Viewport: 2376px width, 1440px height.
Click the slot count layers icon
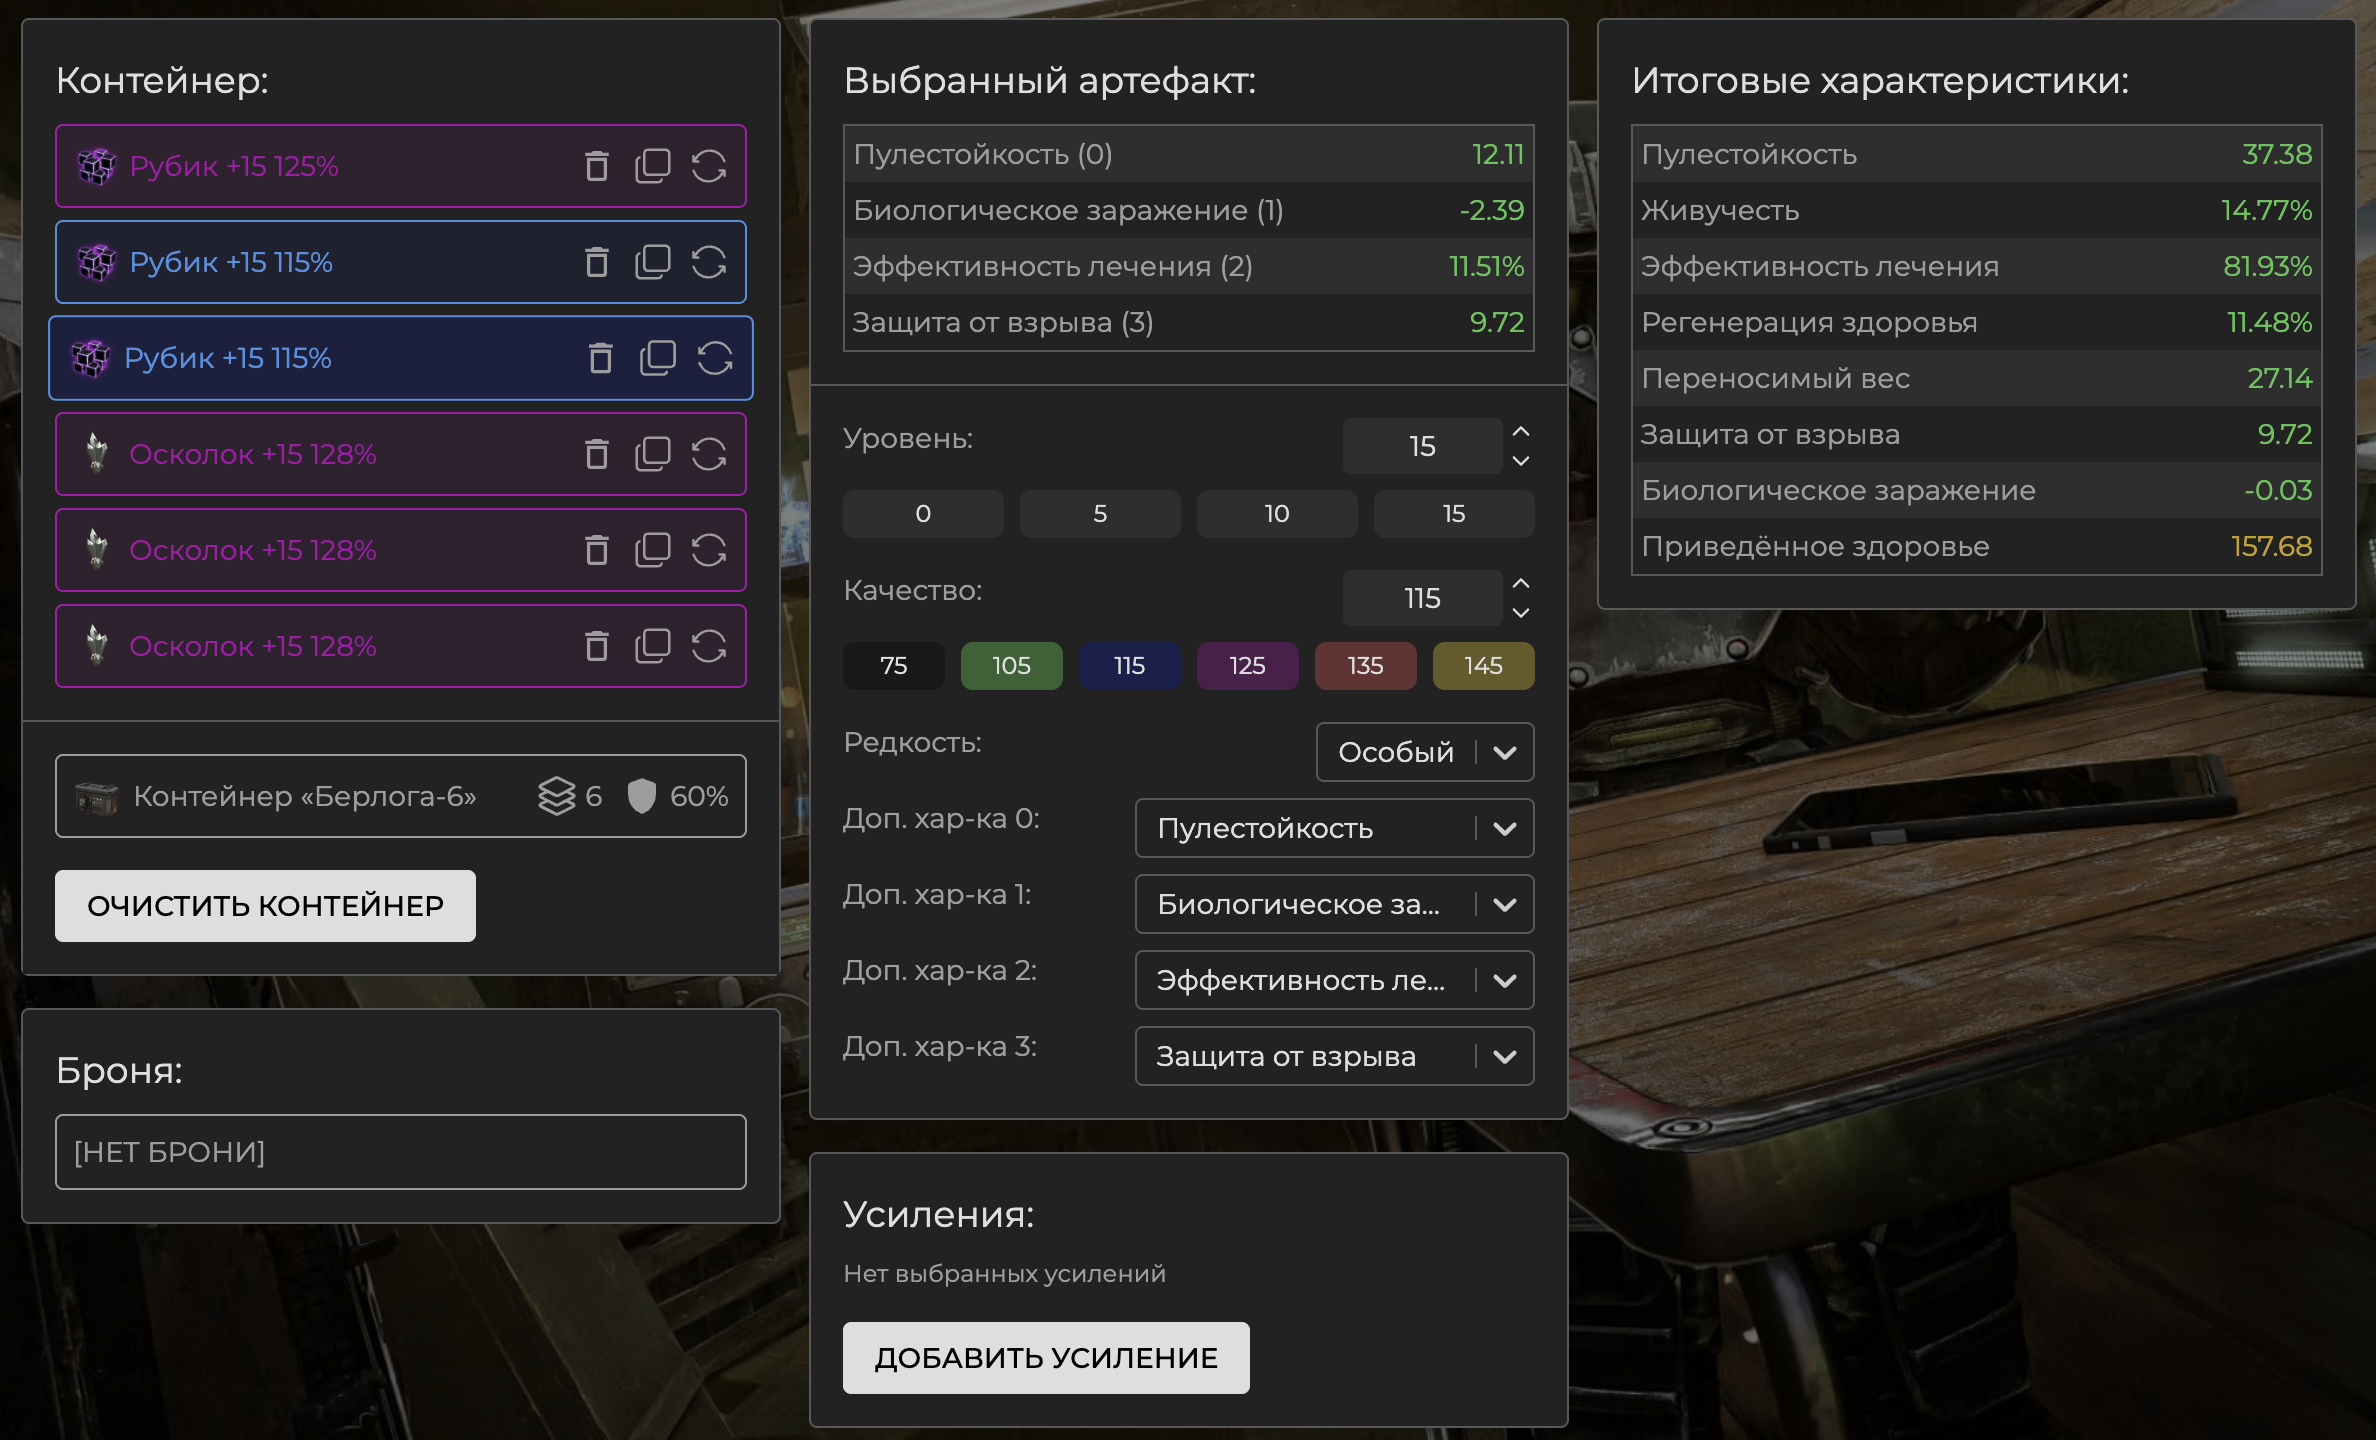click(557, 796)
